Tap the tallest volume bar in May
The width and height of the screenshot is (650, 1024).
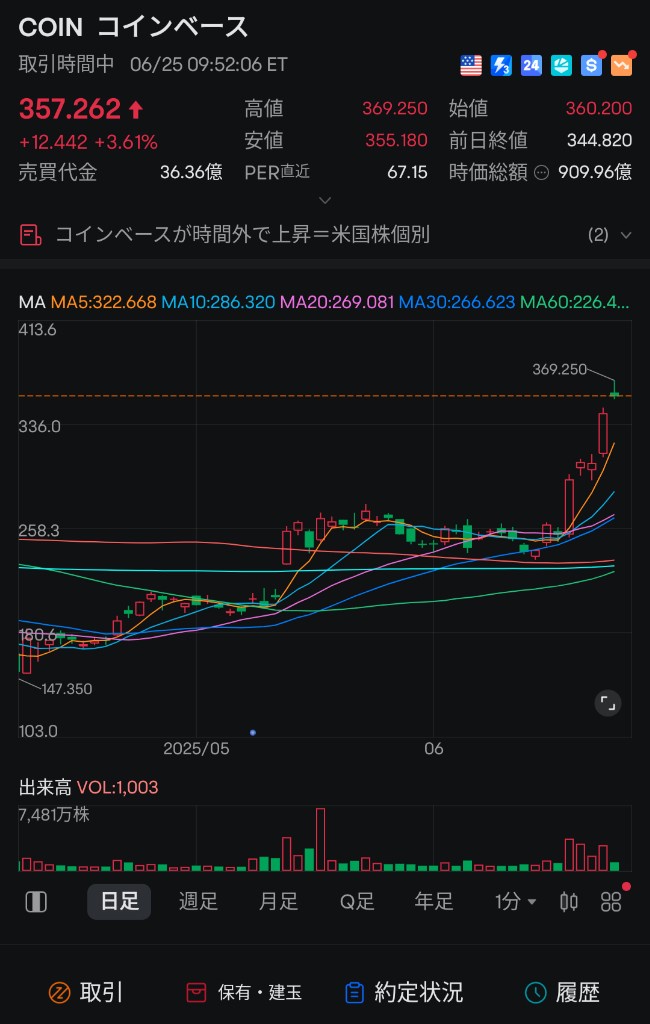pos(320,839)
